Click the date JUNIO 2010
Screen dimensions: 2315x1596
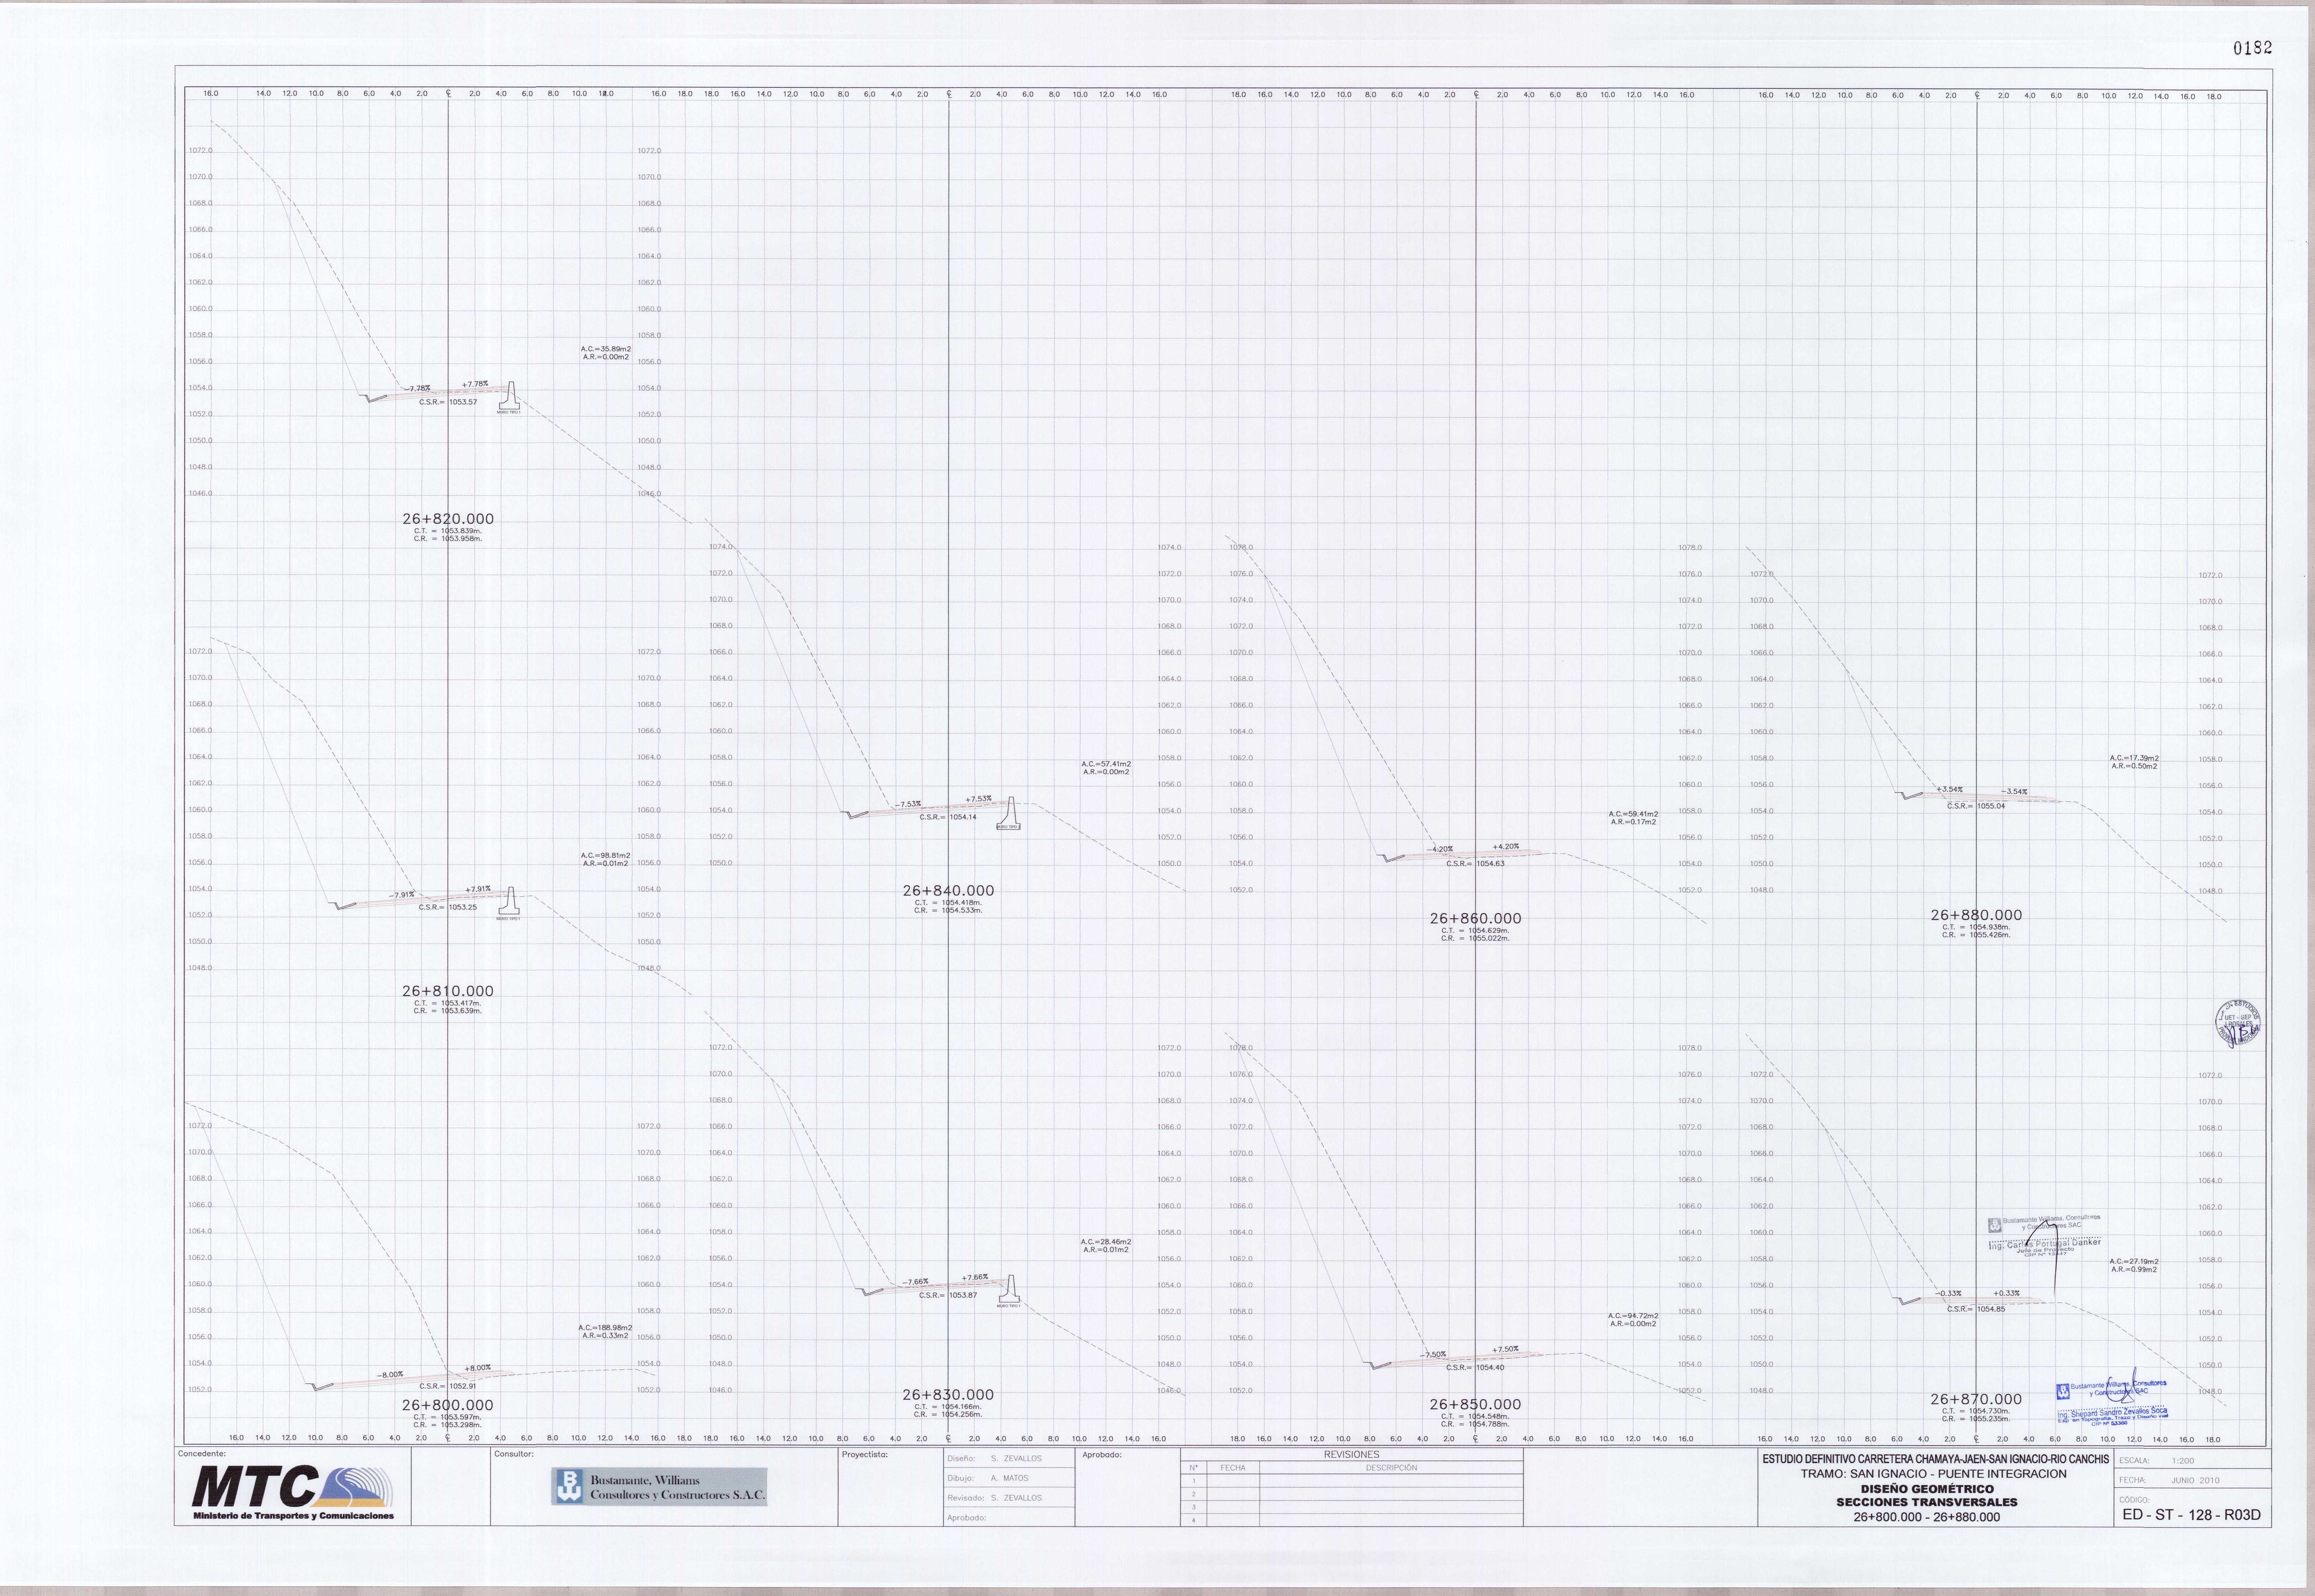[x=2195, y=1480]
